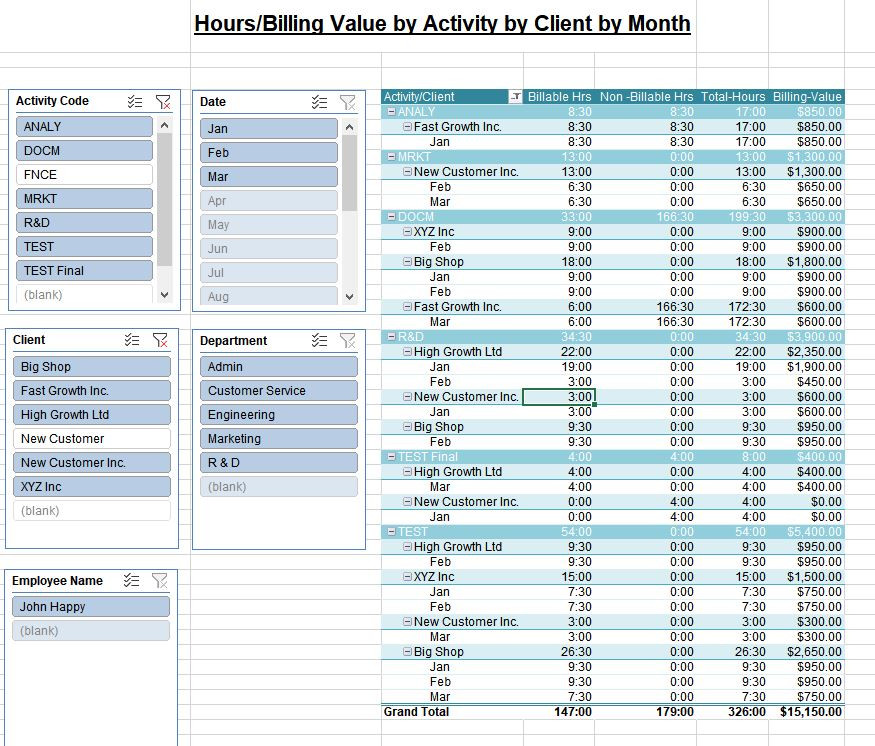
Task: Toggle the FNCE item in Activity Code slicer
Action: 84,174
